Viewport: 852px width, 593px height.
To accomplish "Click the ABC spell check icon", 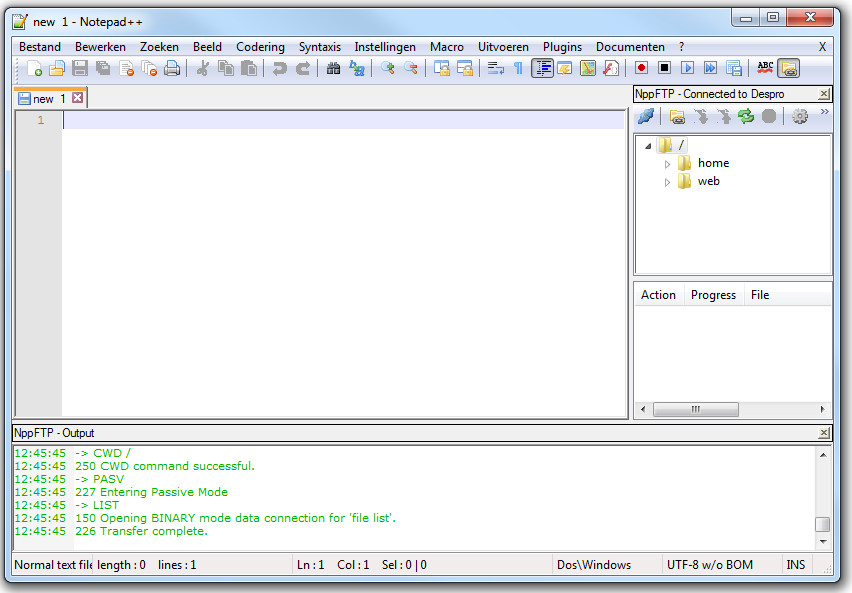I will point(765,68).
